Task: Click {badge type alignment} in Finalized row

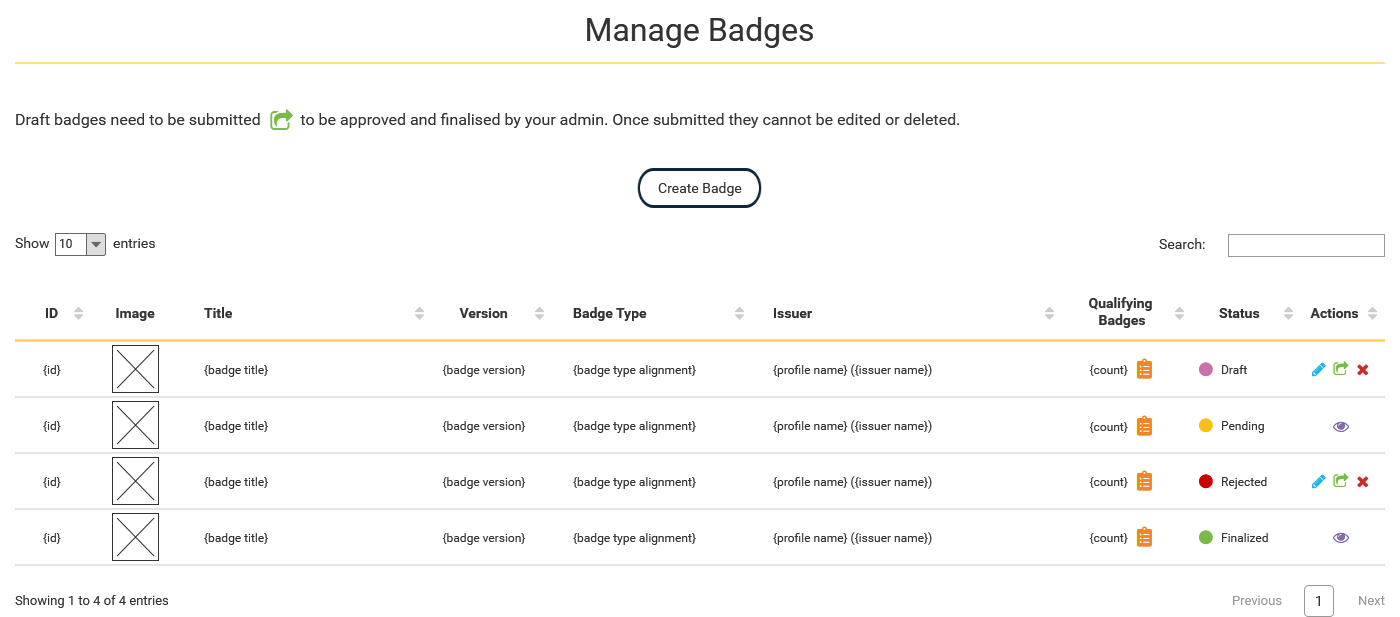Action: [634, 538]
